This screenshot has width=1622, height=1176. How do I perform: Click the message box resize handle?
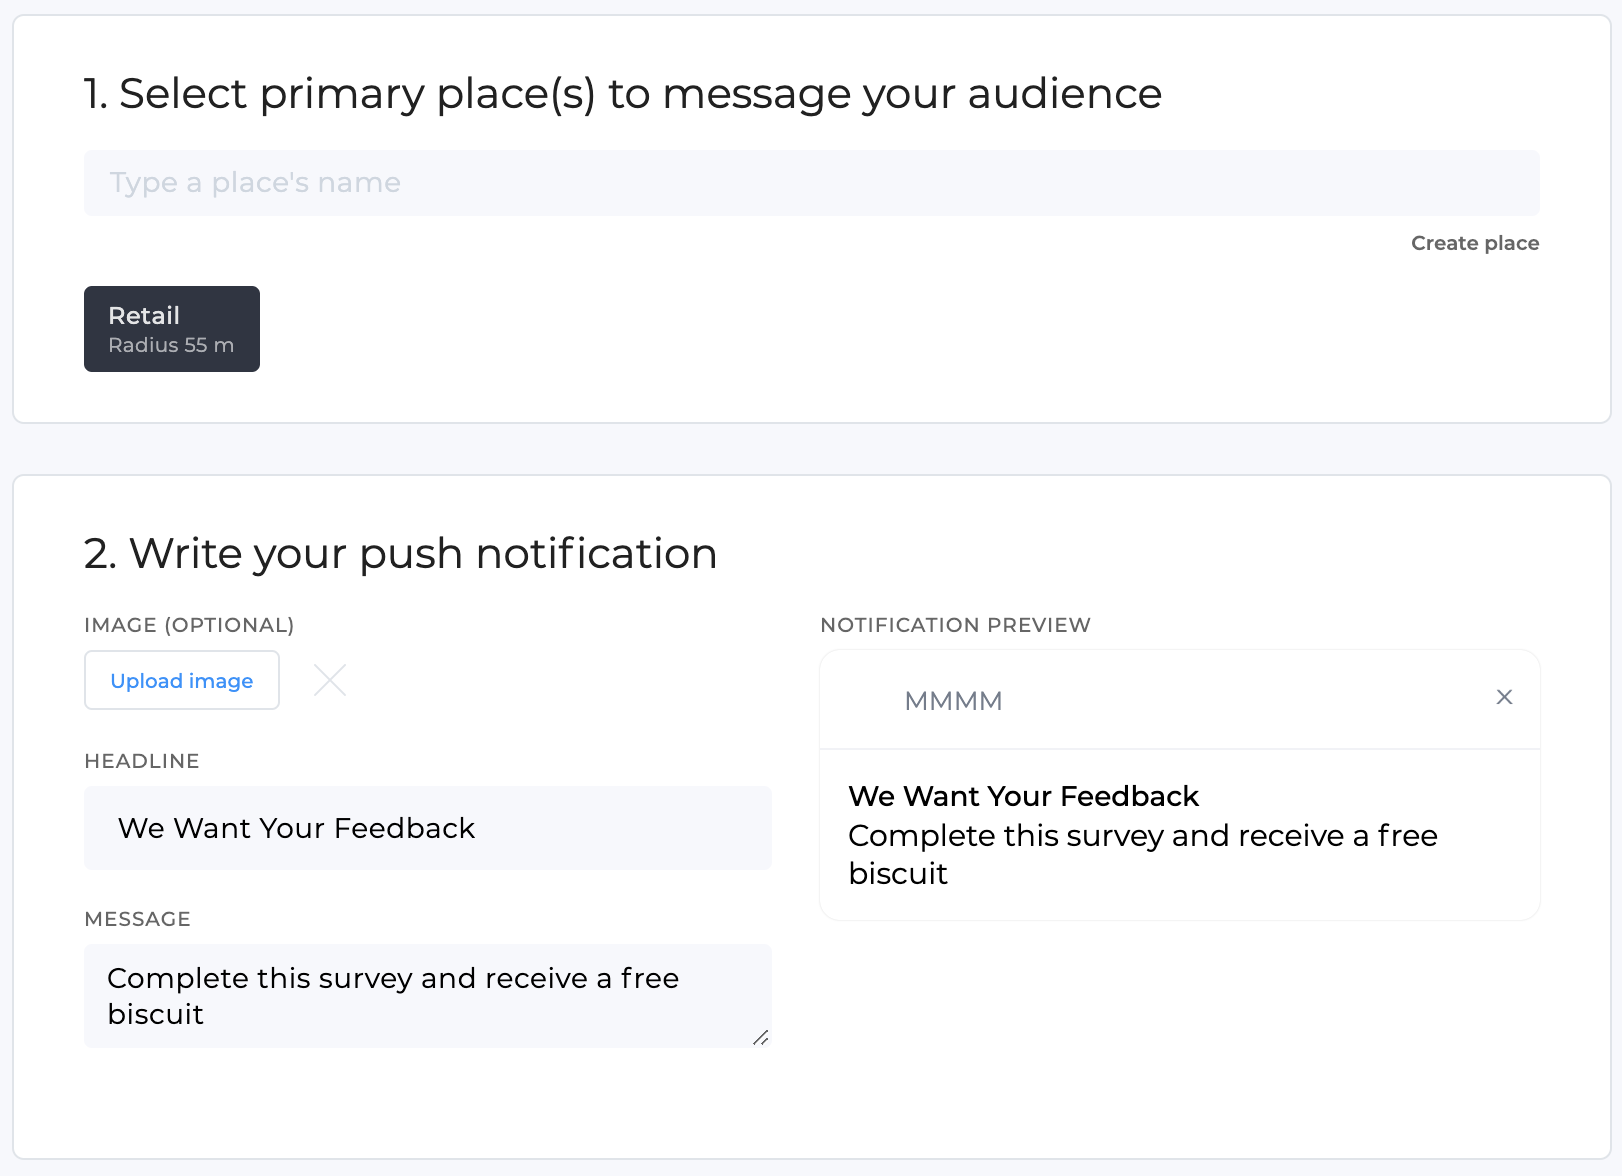coord(760,1038)
